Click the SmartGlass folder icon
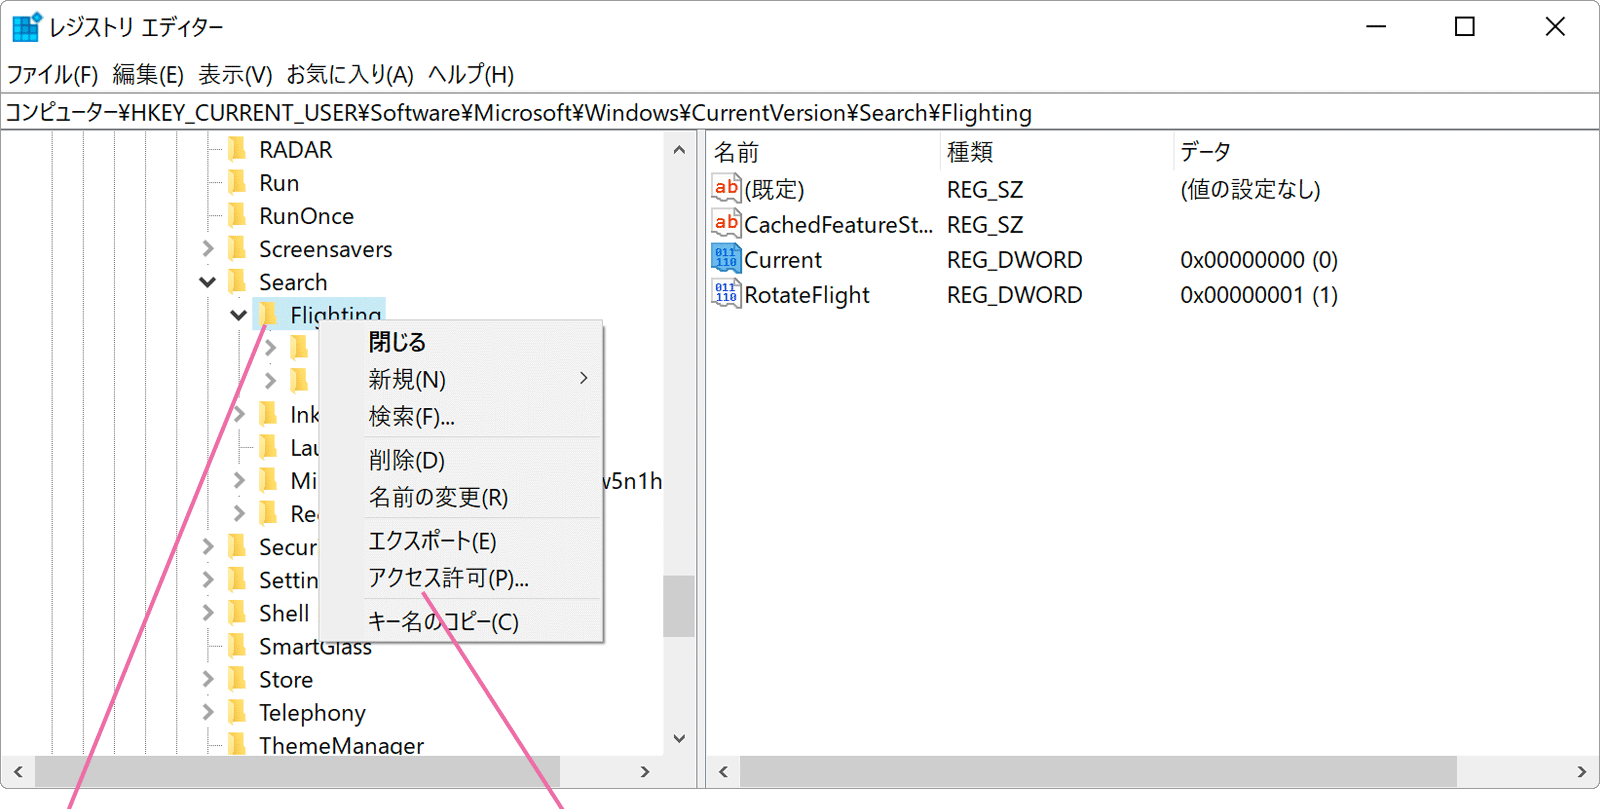Image resolution: width=1600 pixels, height=809 pixels. point(237,646)
